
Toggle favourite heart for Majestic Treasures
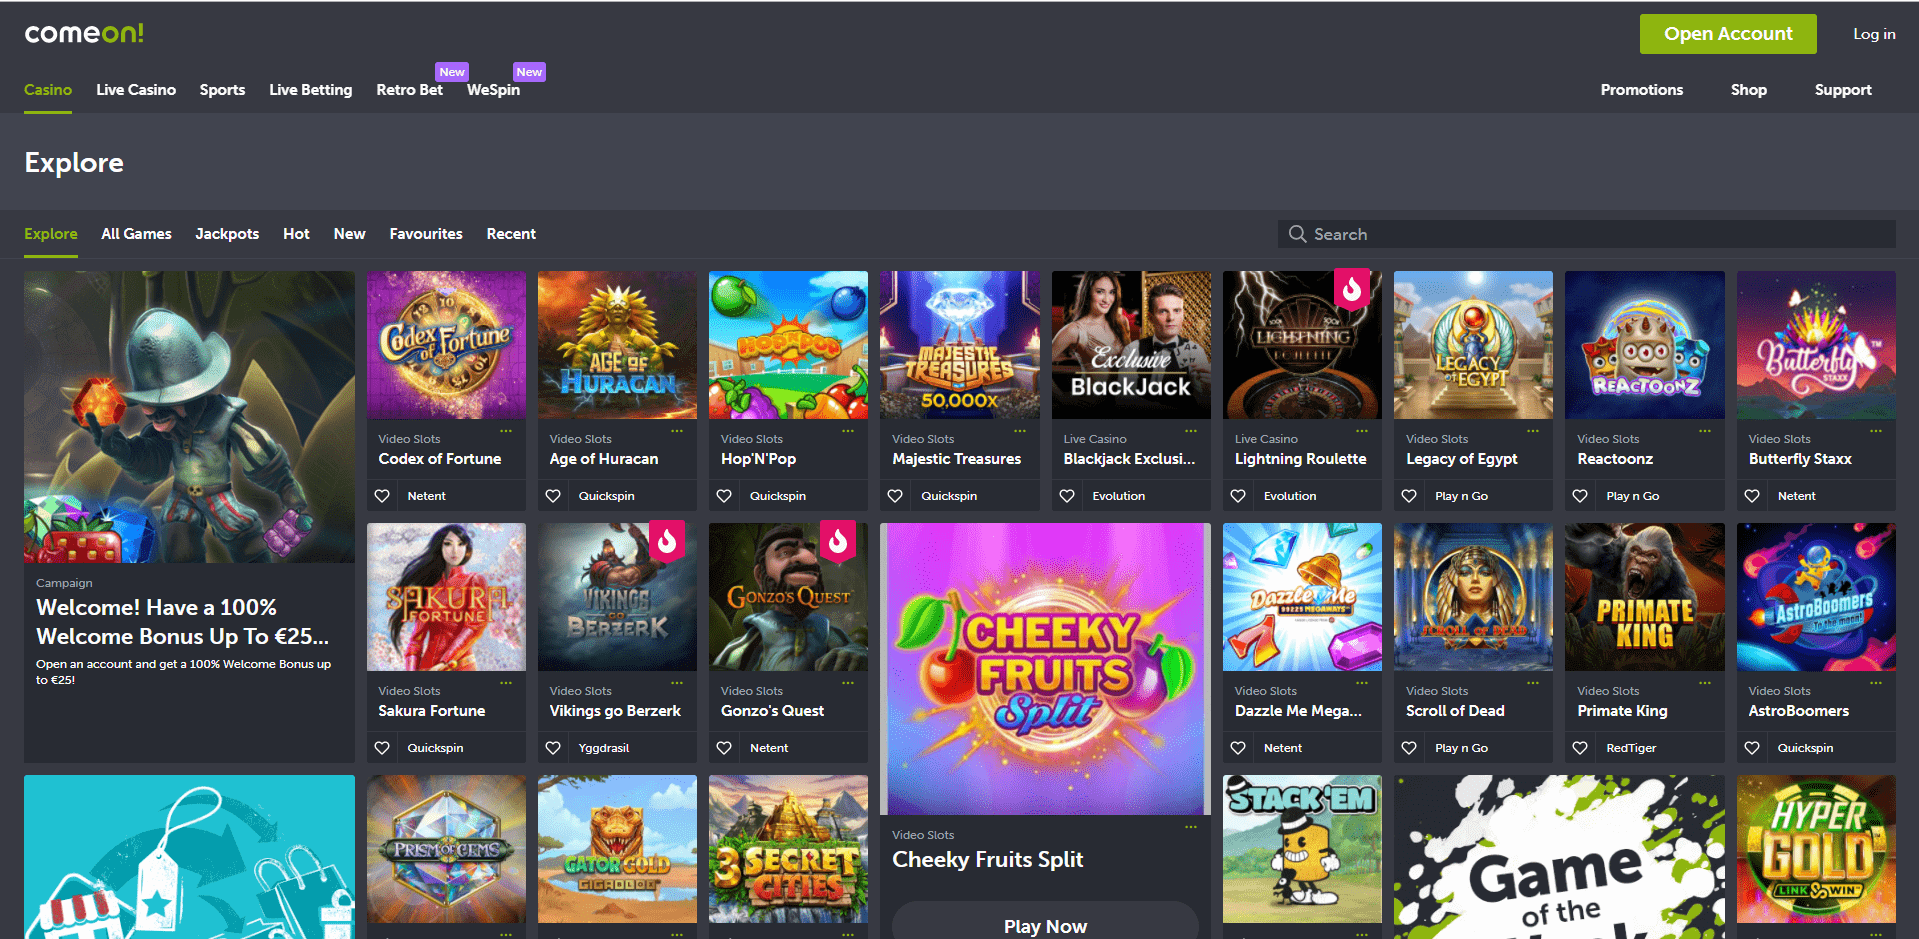(895, 496)
